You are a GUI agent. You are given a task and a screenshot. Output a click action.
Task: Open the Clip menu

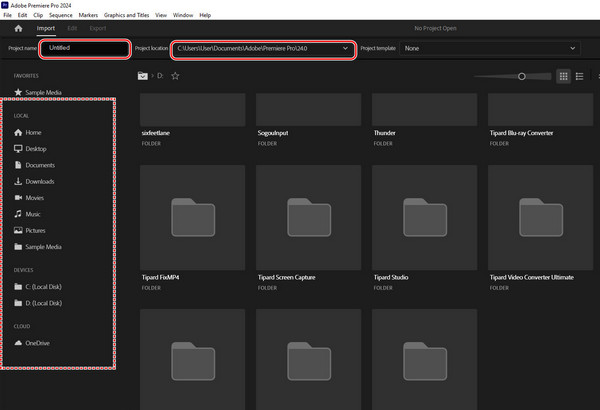(38, 15)
